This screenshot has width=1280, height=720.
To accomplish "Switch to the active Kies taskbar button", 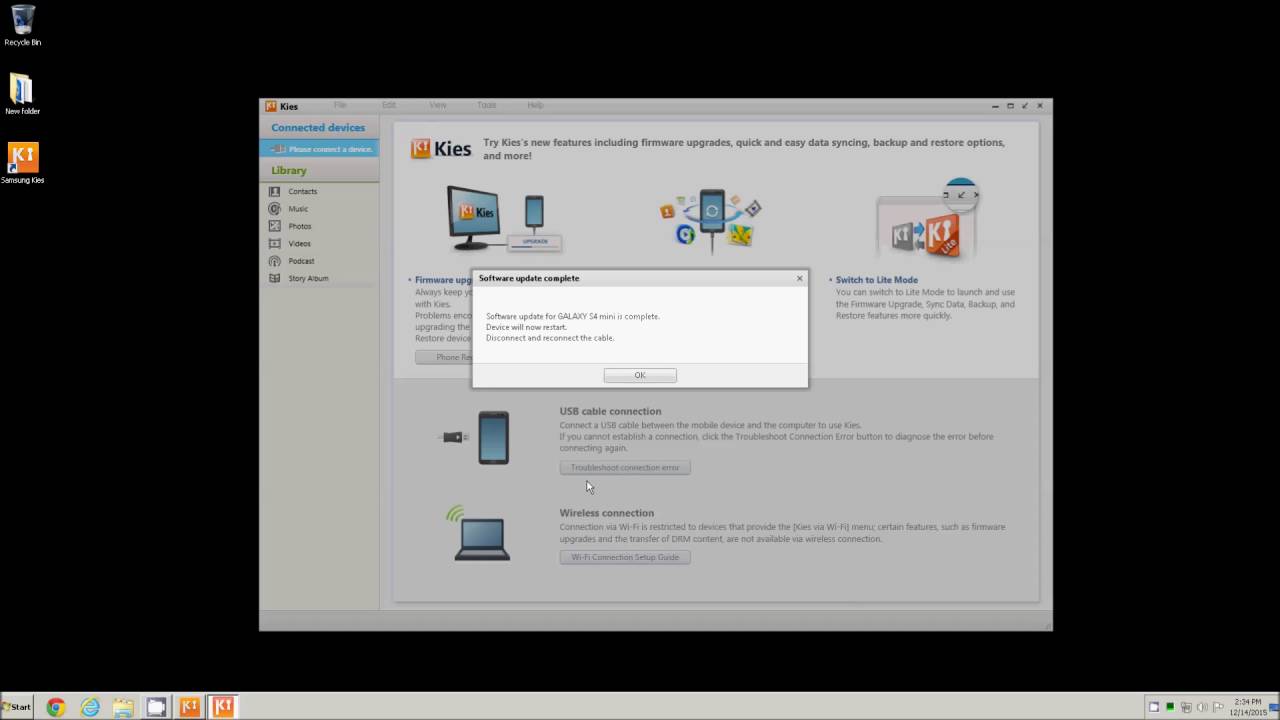I will [x=223, y=707].
